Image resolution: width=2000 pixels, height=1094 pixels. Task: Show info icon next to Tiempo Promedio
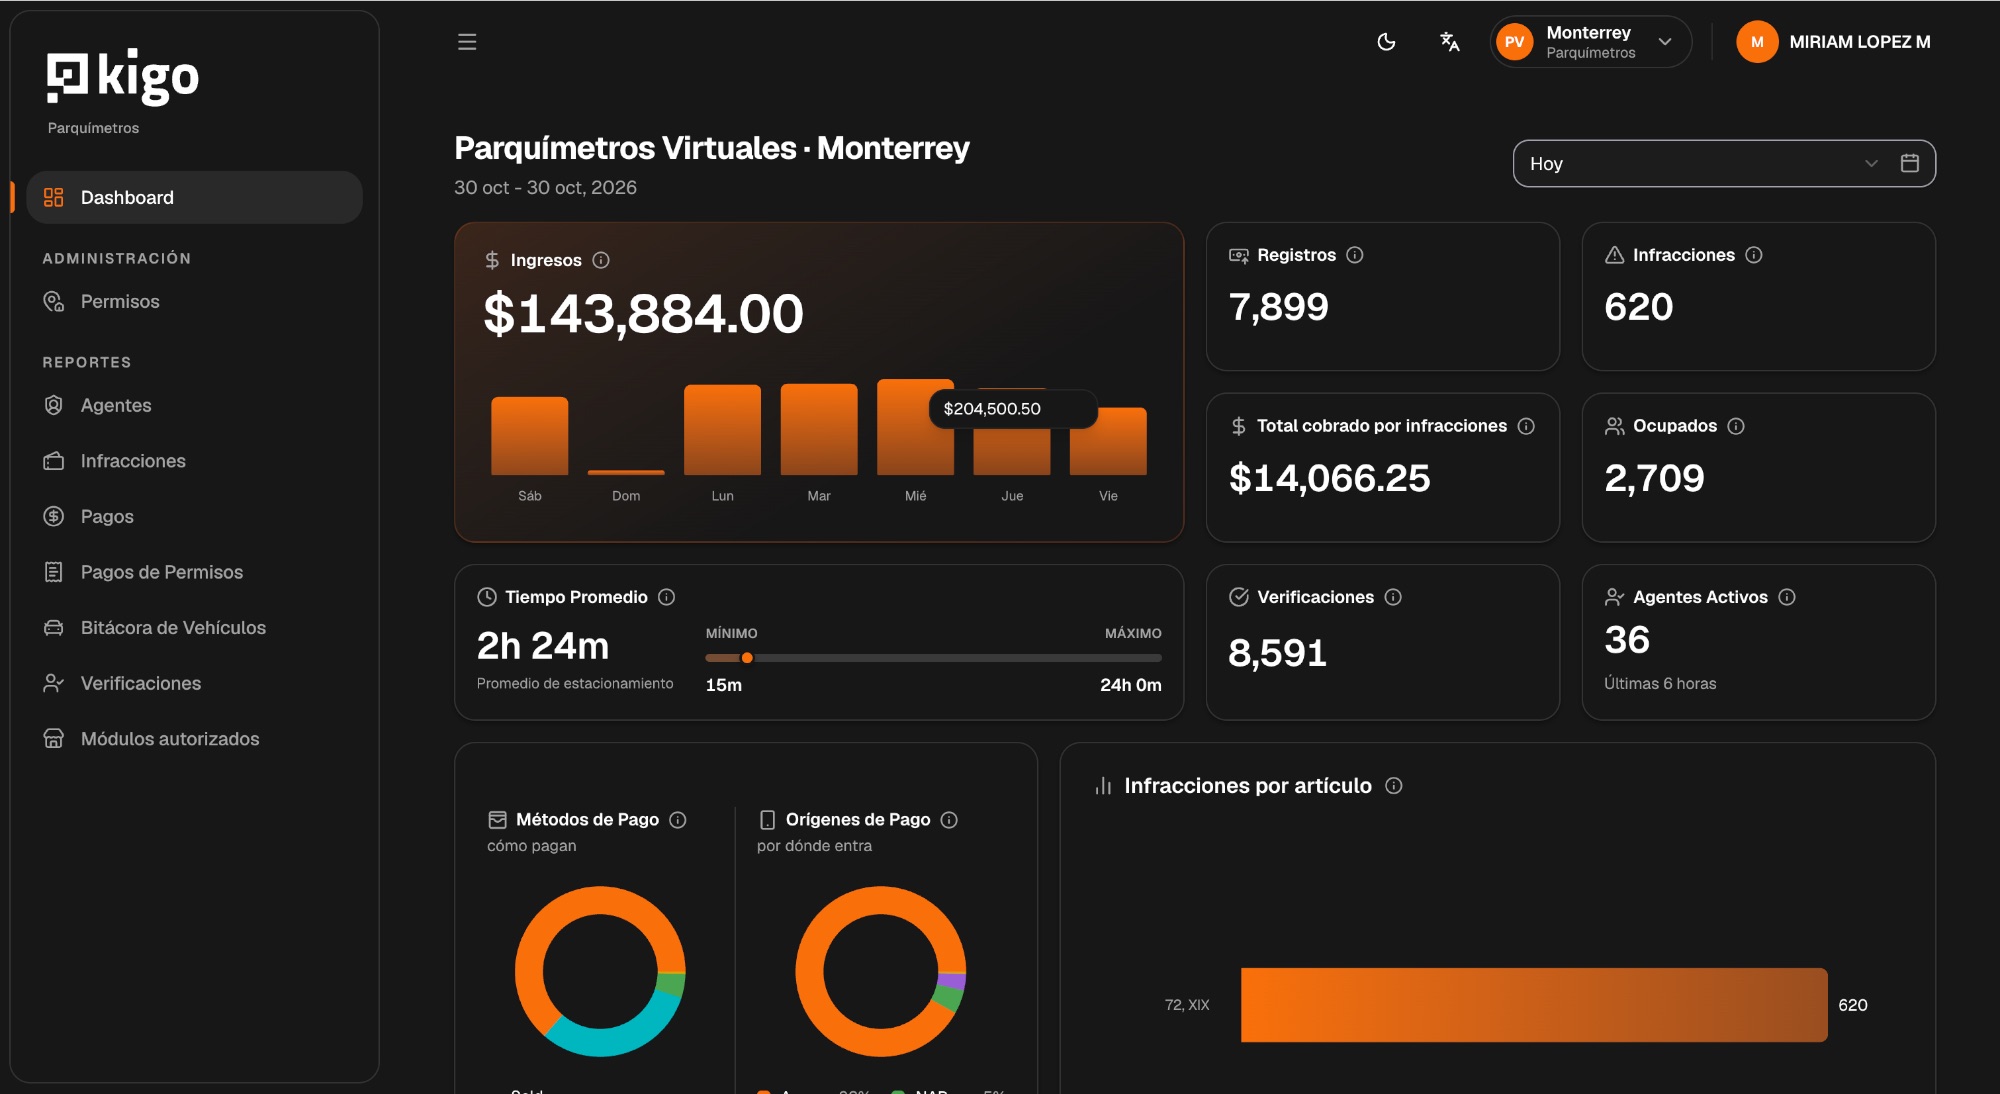pyautogui.click(x=667, y=597)
